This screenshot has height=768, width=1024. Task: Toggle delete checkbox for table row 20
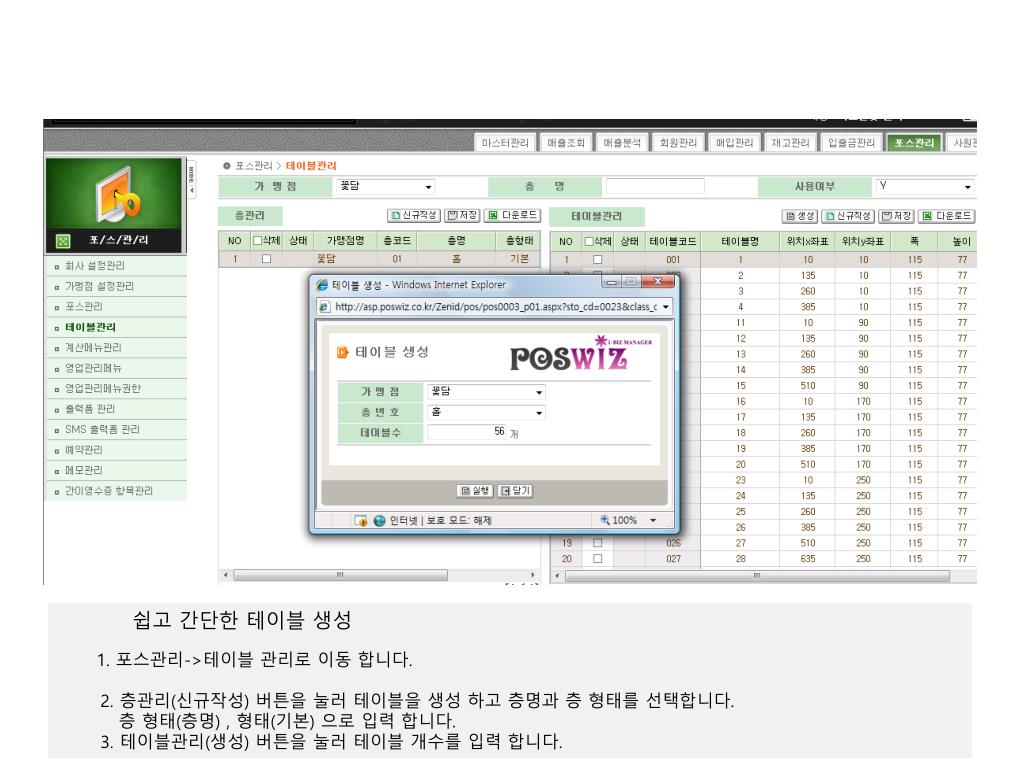[x=598, y=558]
